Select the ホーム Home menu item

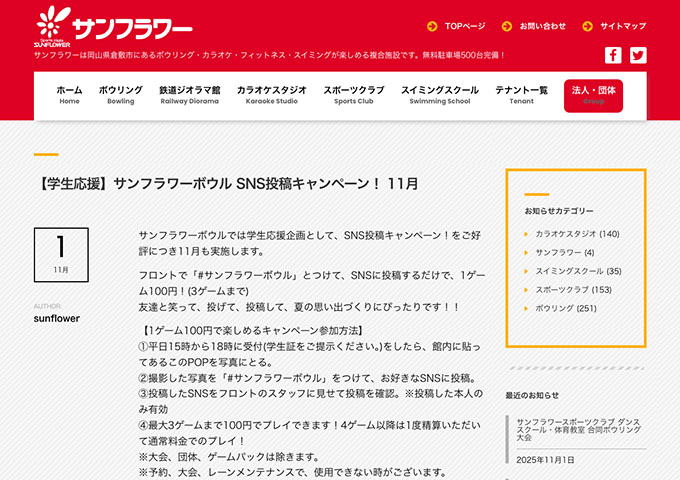(x=69, y=95)
